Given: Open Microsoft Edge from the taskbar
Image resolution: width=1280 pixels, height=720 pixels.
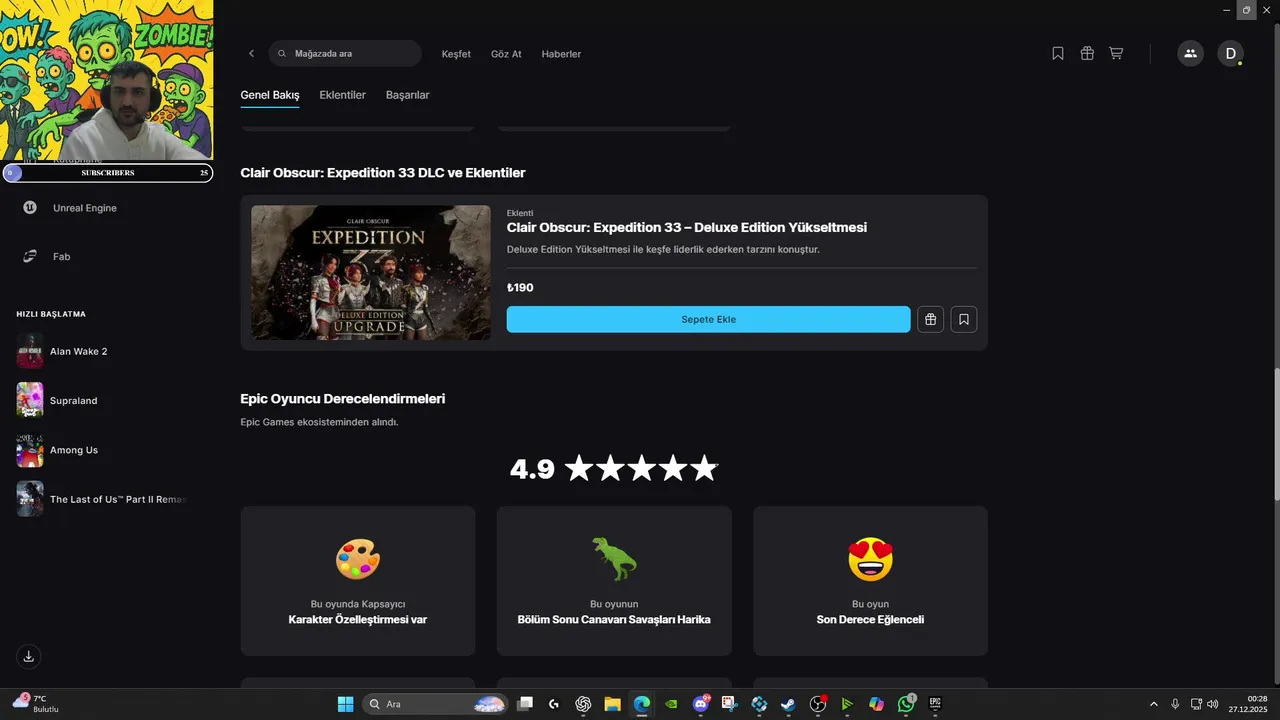Looking at the screenshot, I should [x=641, y=704].
